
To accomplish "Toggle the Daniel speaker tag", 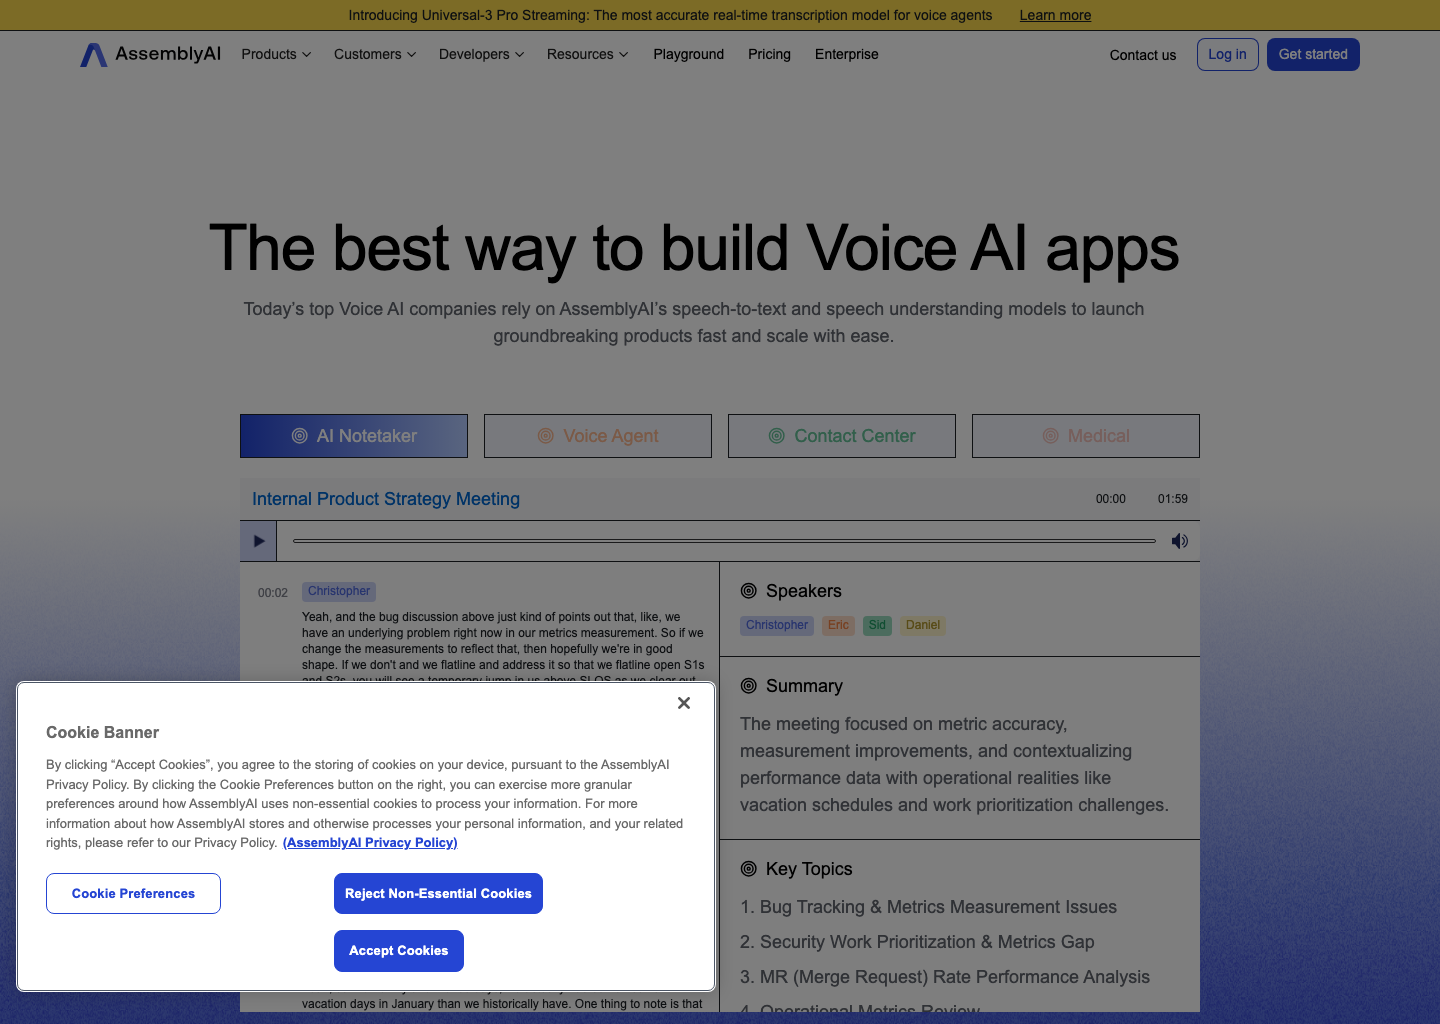I will [922, 625].
